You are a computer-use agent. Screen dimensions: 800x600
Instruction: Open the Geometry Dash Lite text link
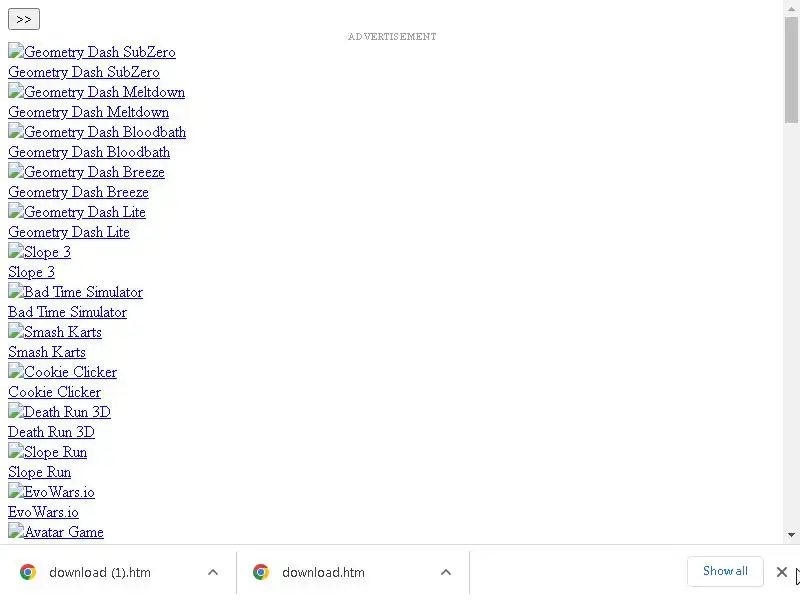point(69,232)
